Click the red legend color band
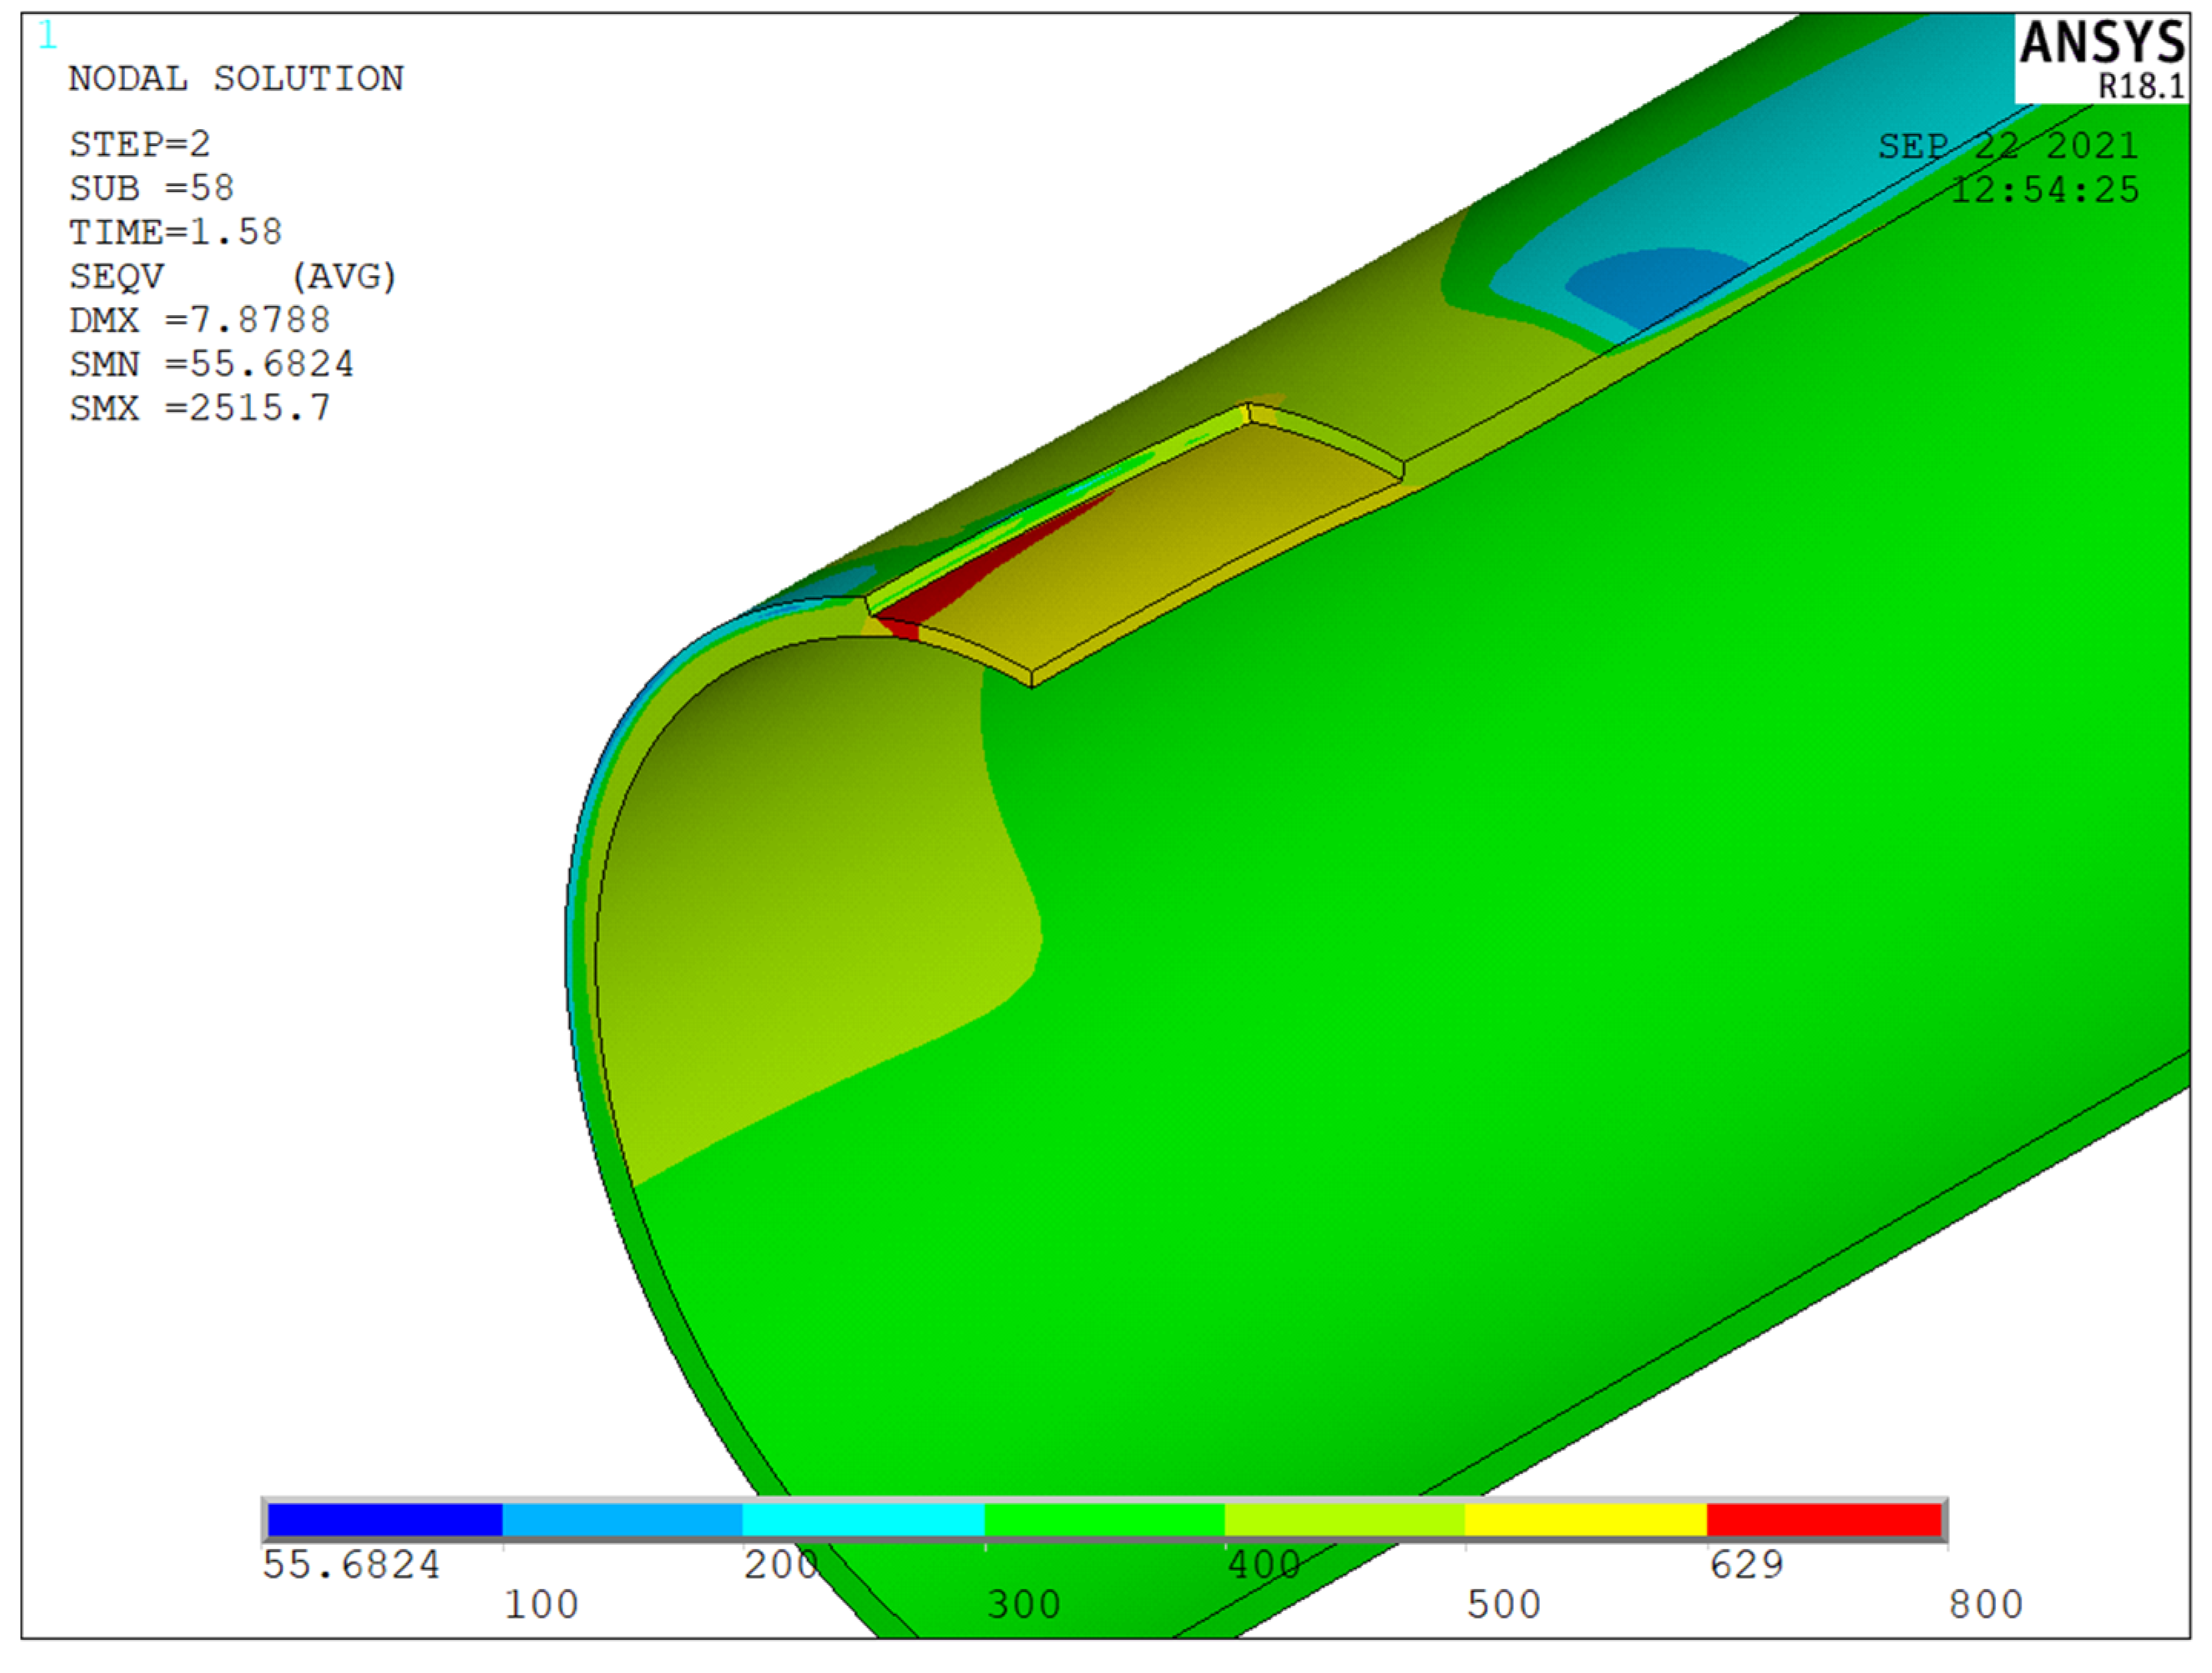Image resolution: width=2212 pixels, height=1673 pixels. pos(1825,1520)
